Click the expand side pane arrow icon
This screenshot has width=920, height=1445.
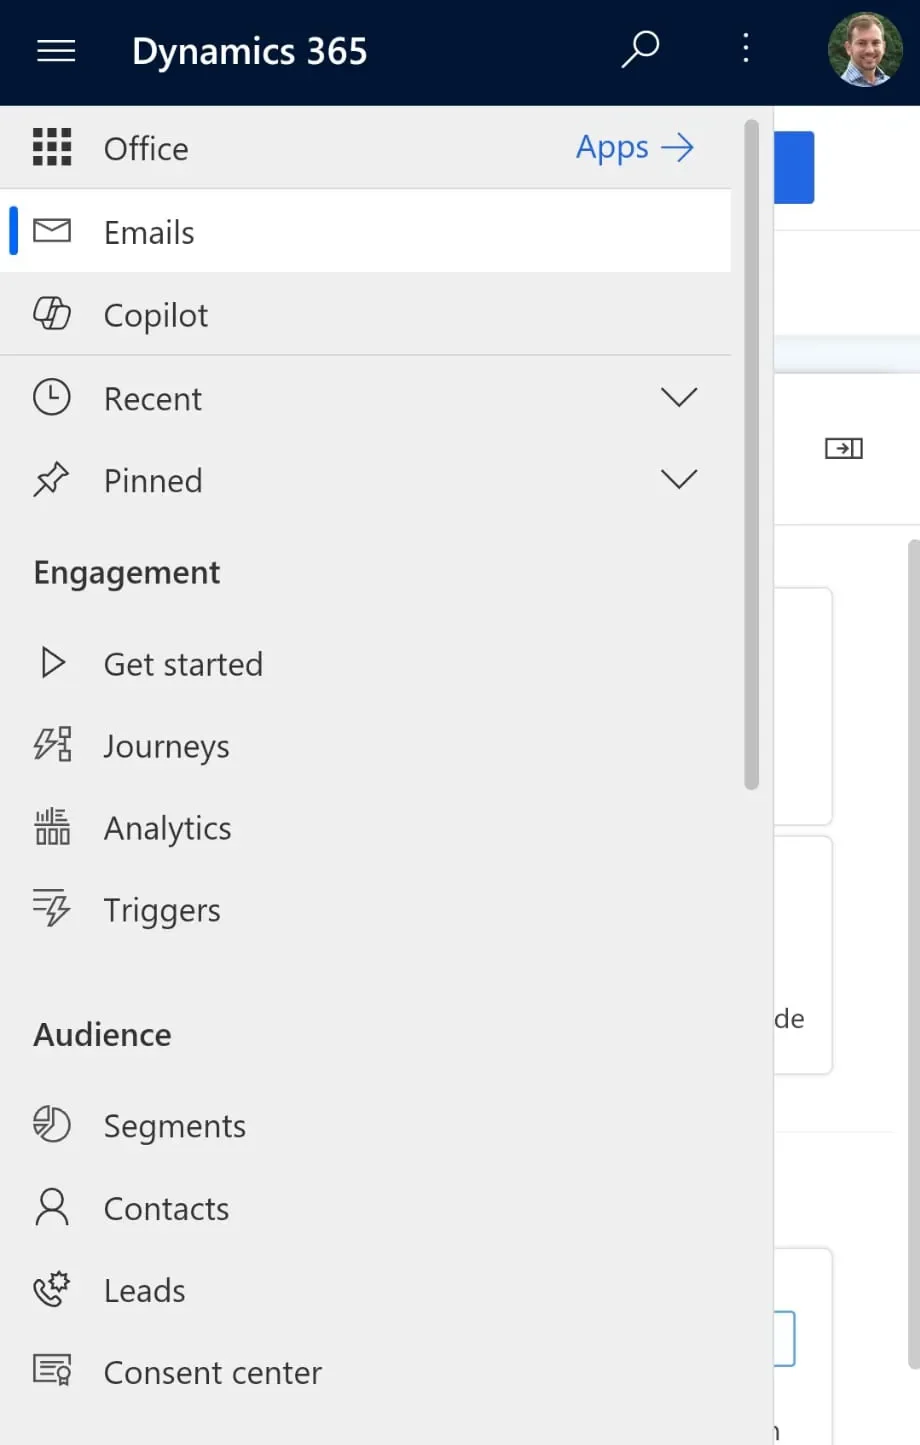pos(844,448)
